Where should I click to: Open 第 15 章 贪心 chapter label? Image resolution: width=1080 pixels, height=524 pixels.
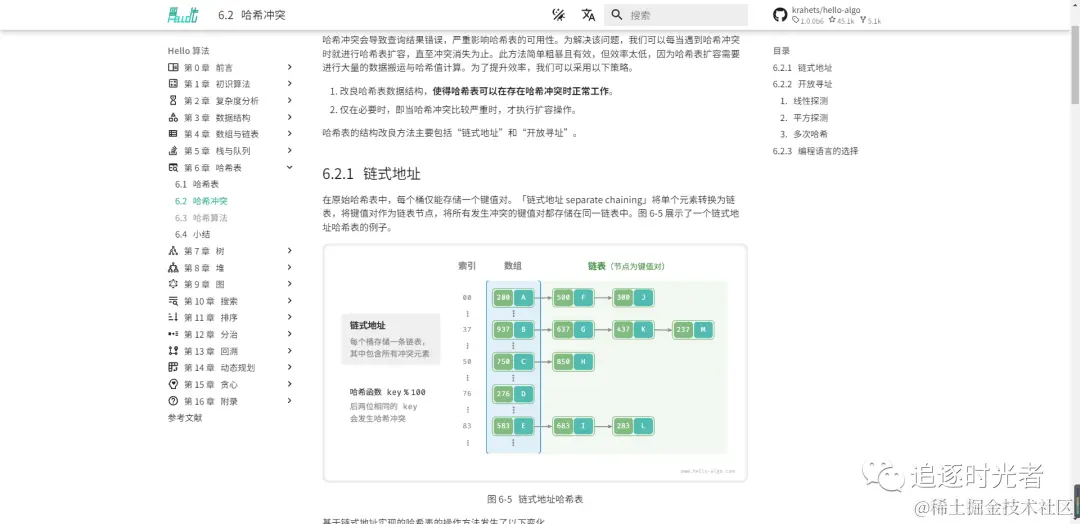211,384
